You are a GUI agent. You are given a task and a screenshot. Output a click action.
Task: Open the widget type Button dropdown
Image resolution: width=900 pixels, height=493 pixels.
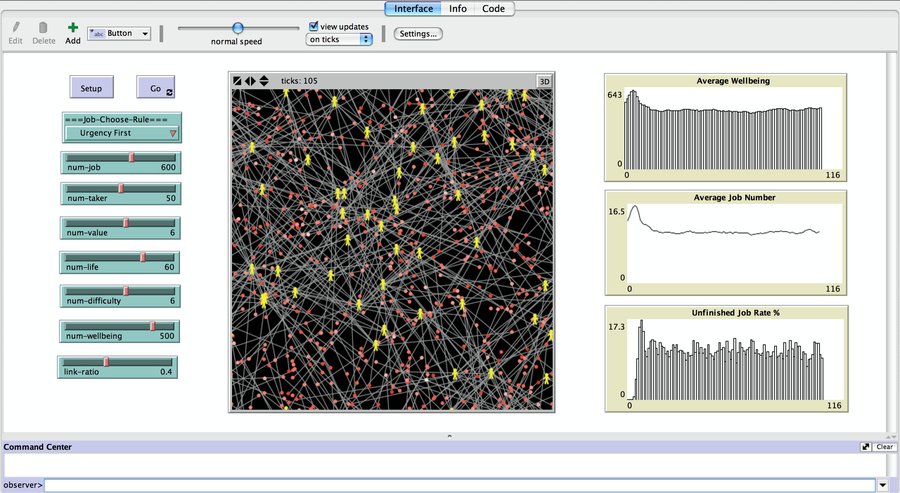(119, 33)
